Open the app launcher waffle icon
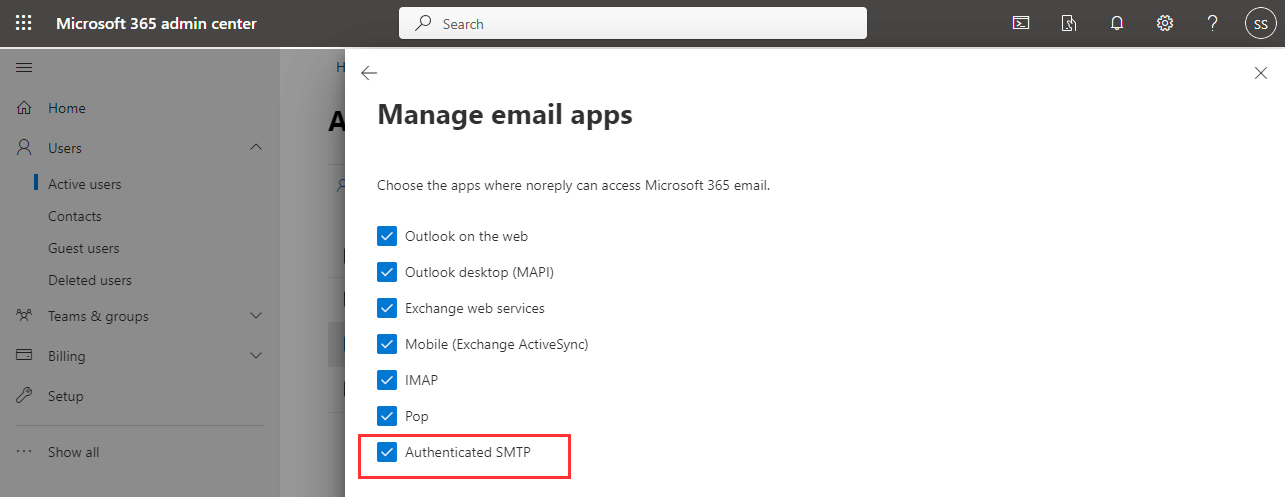This screenshot has height=497, width=1285. (24, 23)
